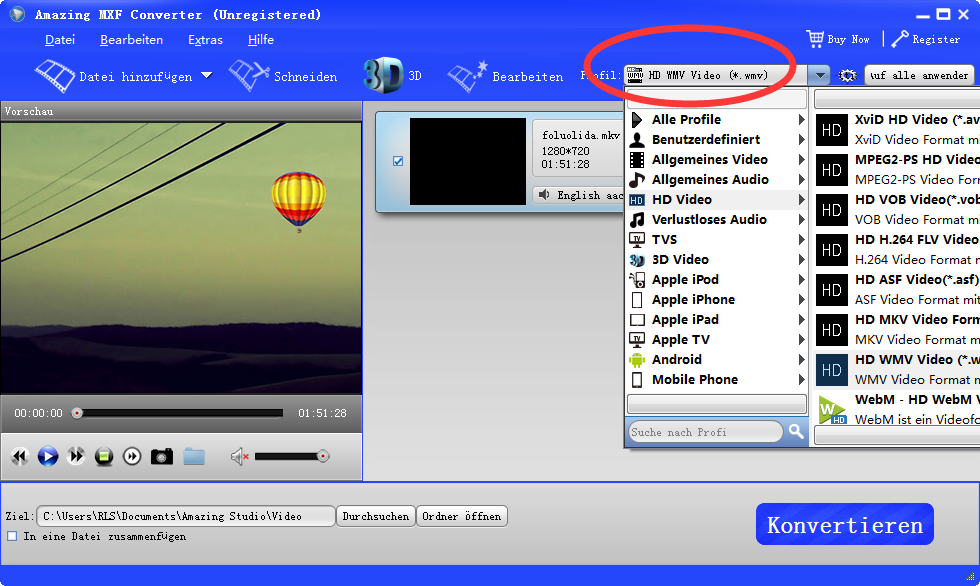Click the Datei hinzufügen film icon
980x586 pixels.
55,76
